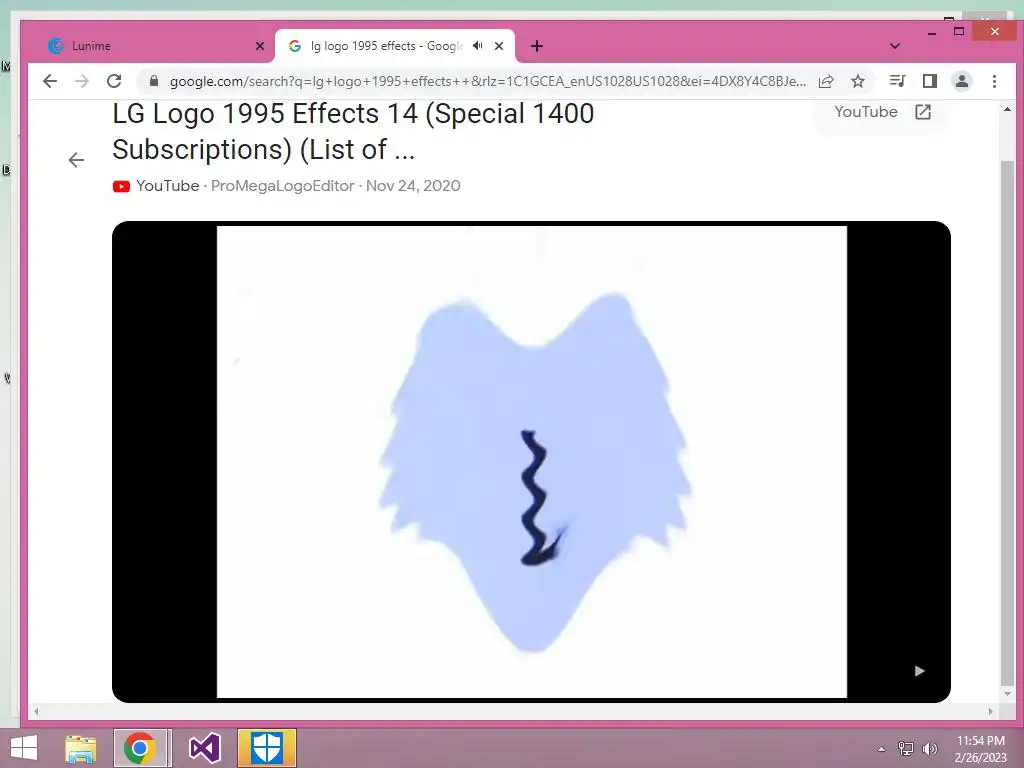Open the Windows Start menu
Screen dimensions: 1024x768
[24, 748]
